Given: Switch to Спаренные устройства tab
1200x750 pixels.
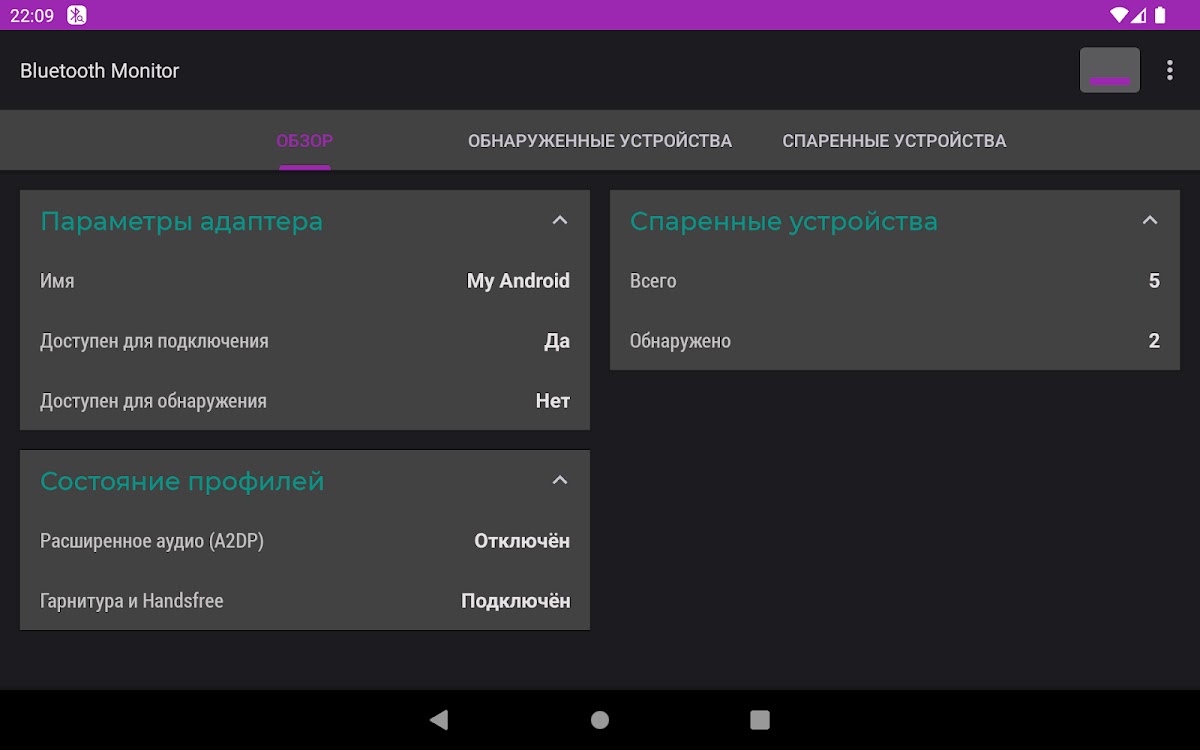Looking at the screenshot, I should tap(894, 141).
